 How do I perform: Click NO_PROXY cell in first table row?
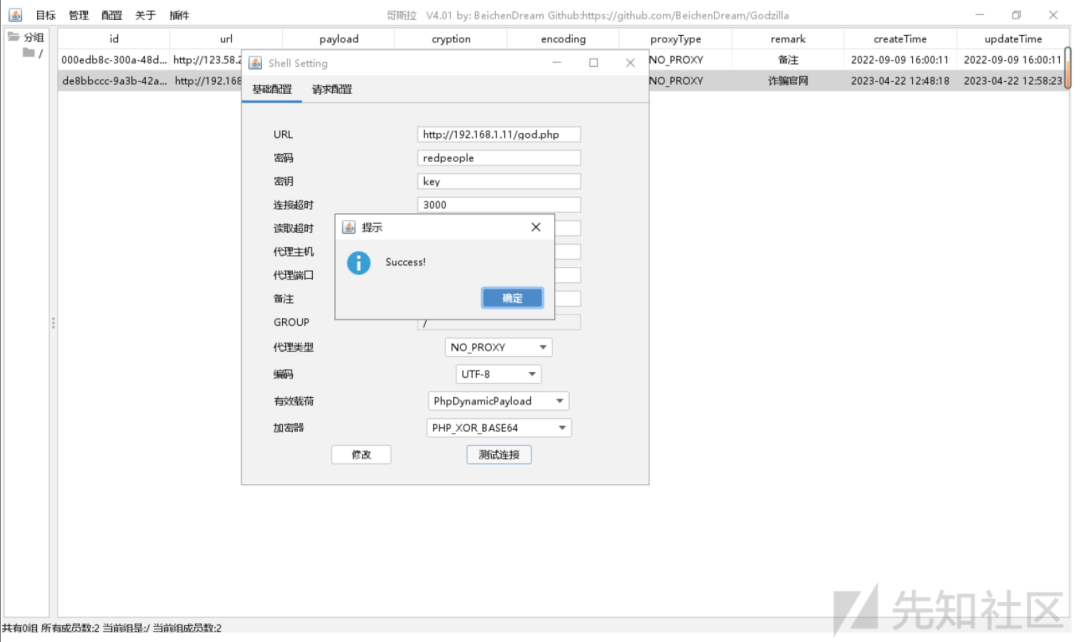pyautogui.click(x=676, y=60)
